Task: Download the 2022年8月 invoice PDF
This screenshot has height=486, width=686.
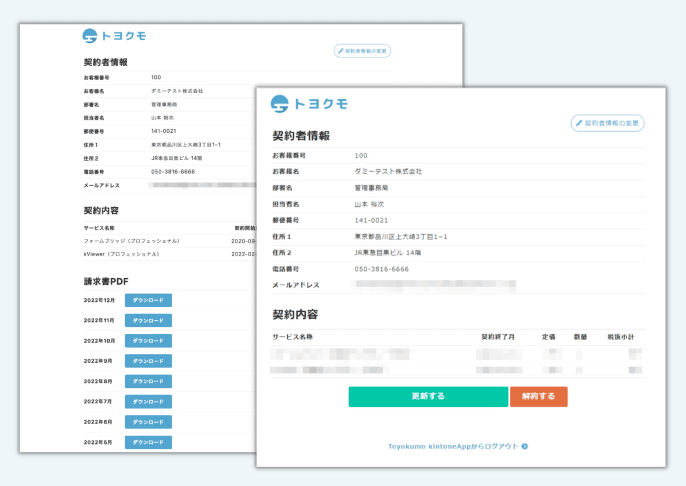Action: coord(148,381)
